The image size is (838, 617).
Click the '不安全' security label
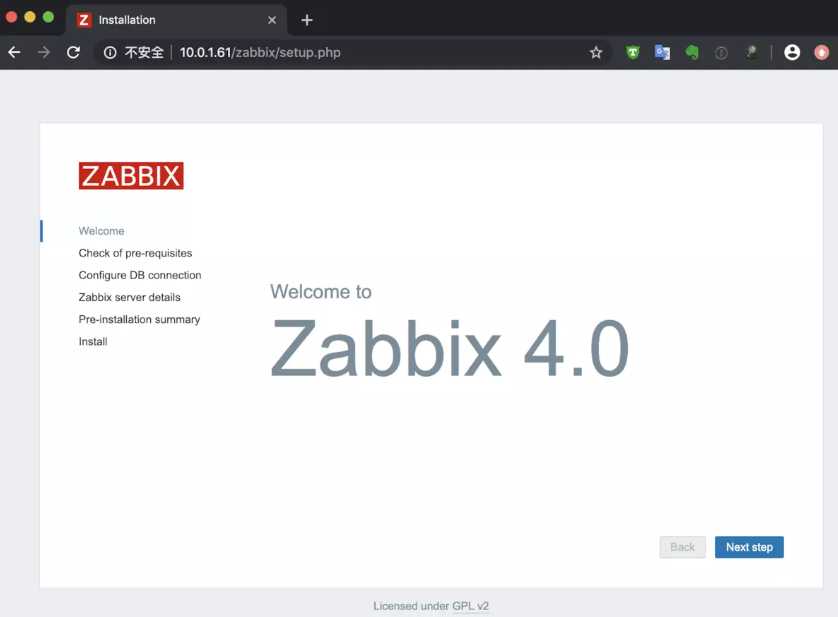(x=144, y=52)
